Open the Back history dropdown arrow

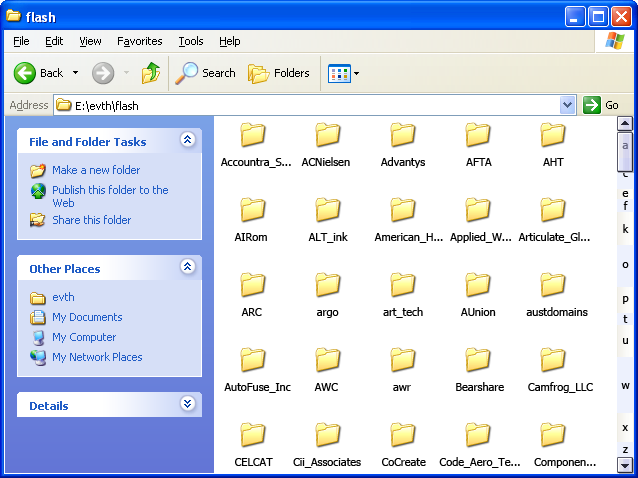(x=75, y=73)
